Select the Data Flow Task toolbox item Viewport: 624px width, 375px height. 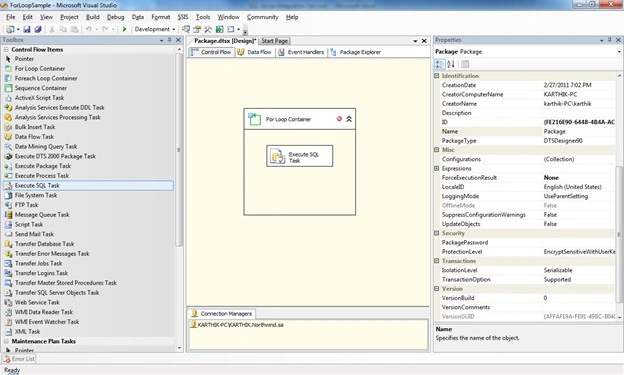coord(34,137)
